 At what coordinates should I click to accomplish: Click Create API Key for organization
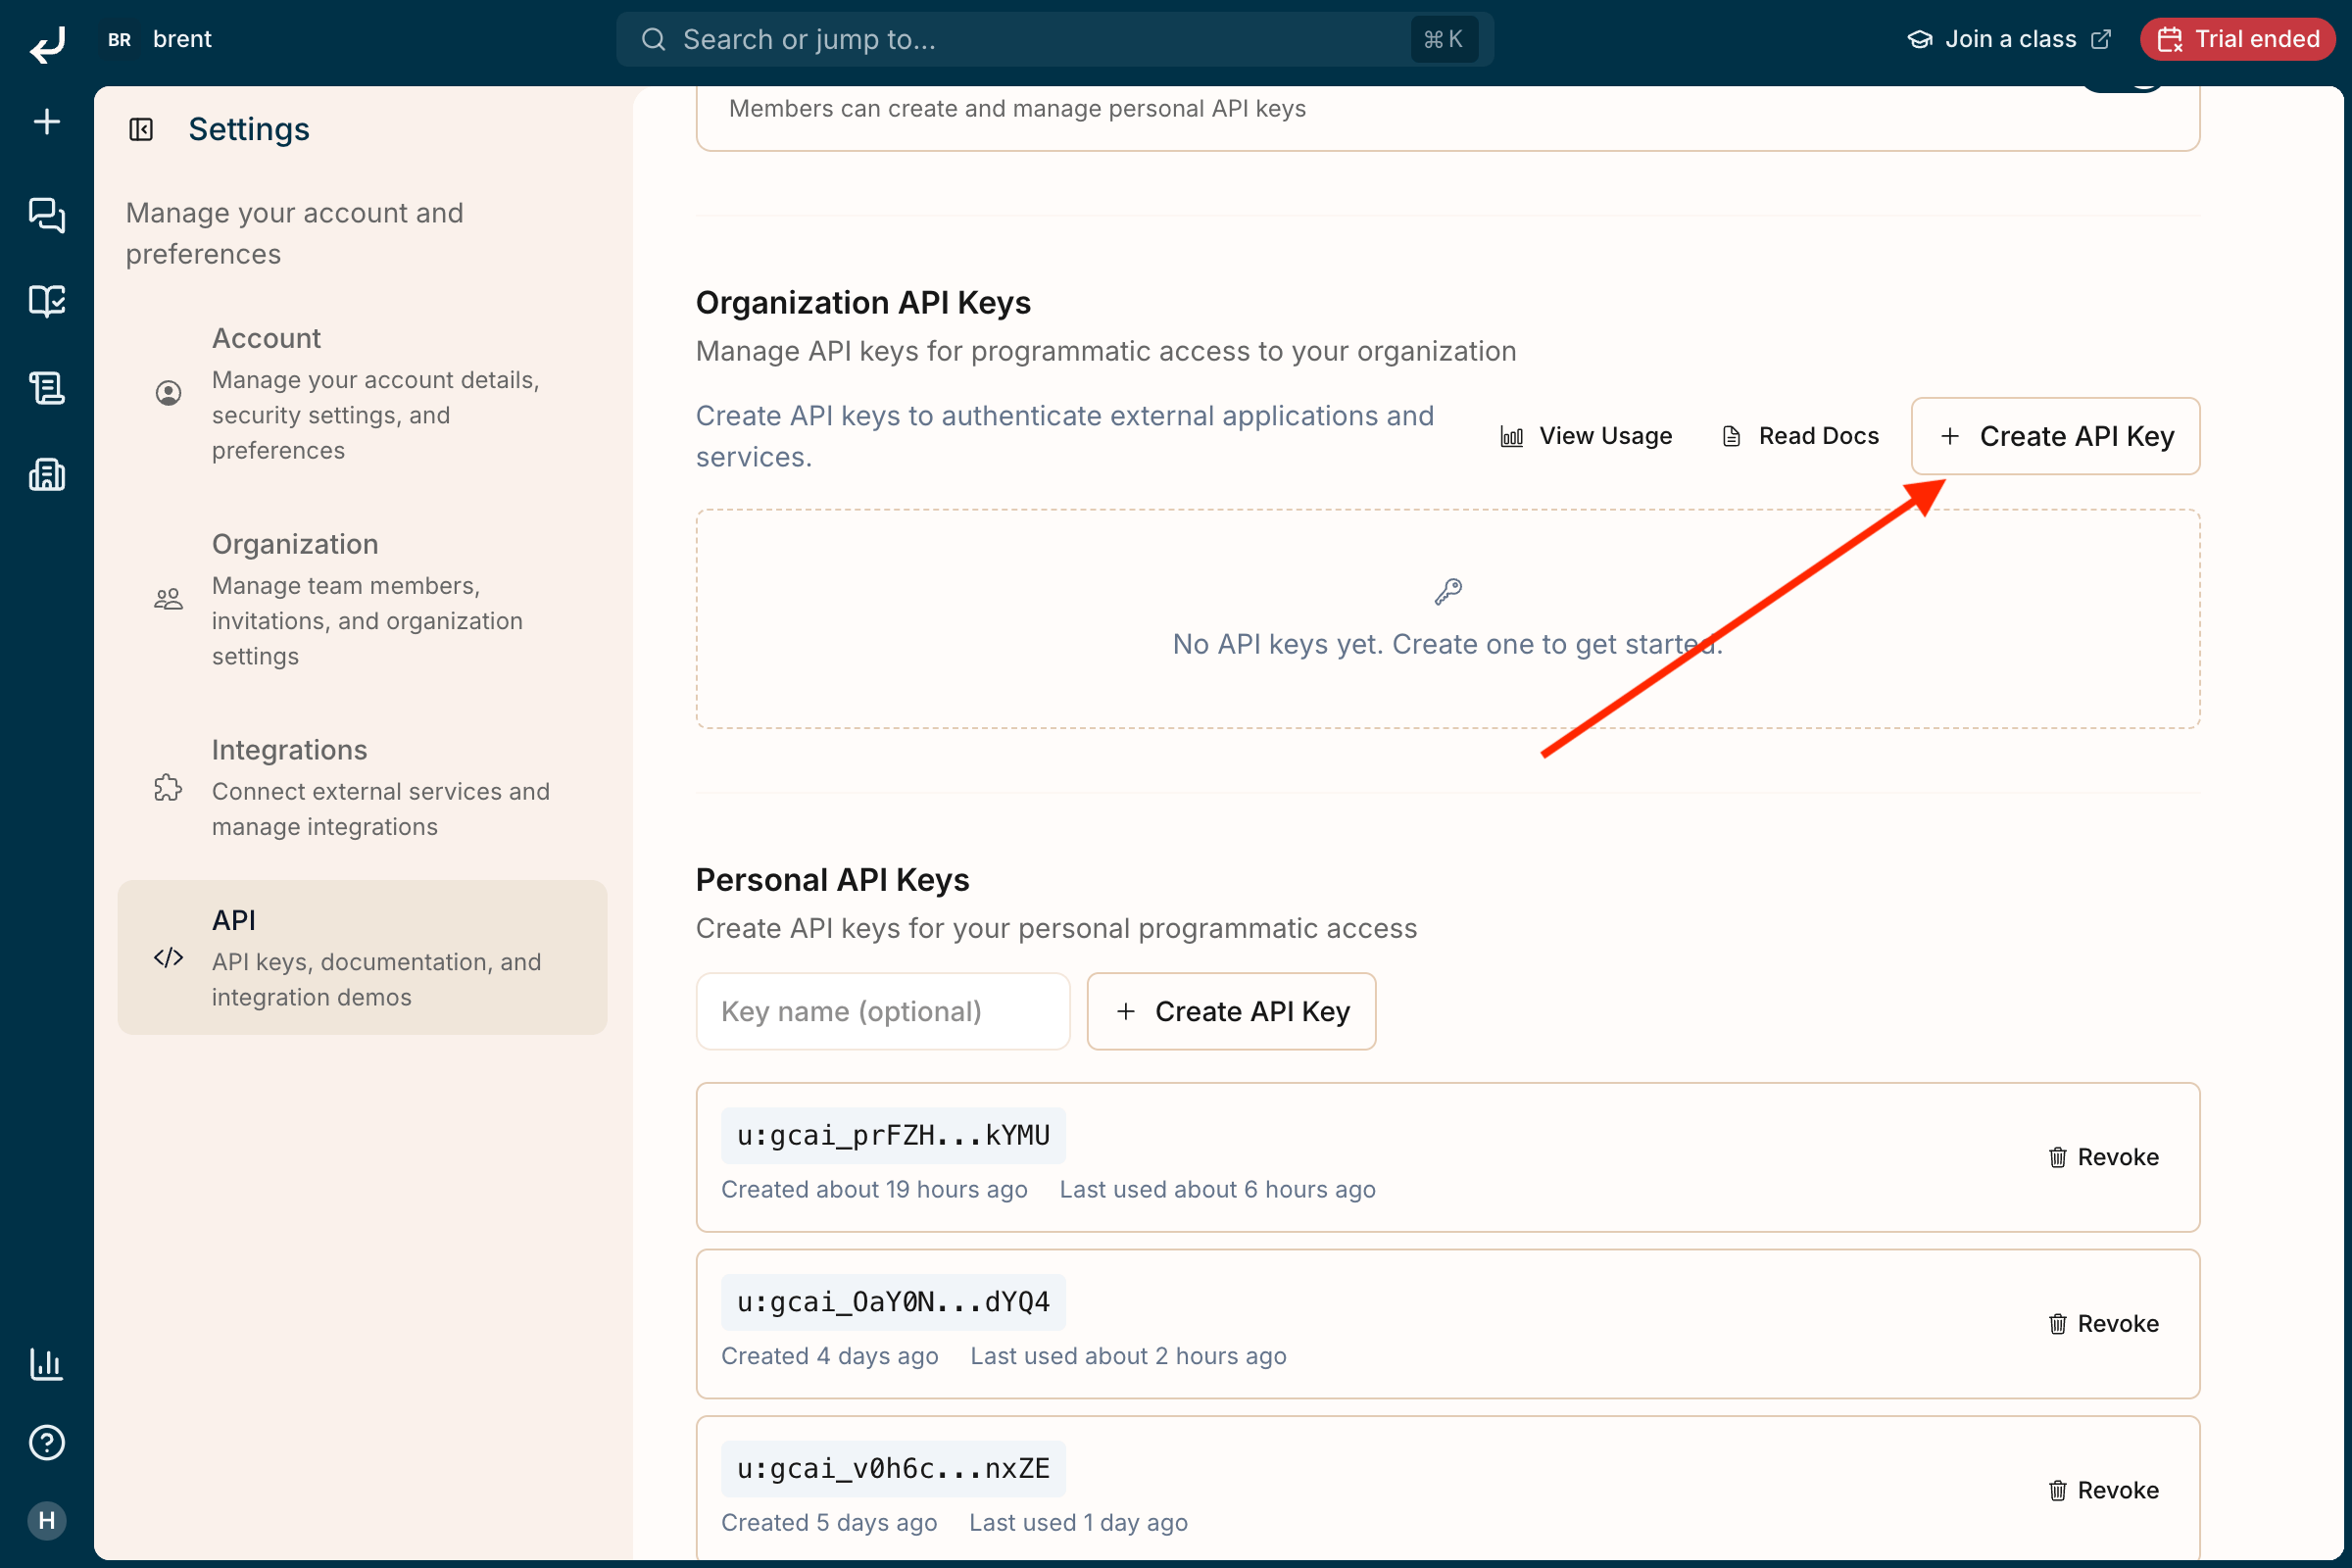[2056, 437]
